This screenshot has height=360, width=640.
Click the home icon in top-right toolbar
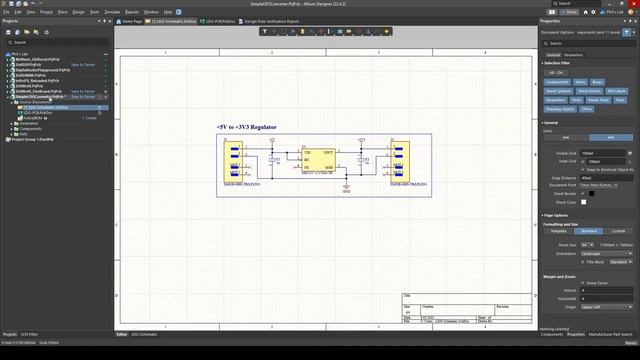(x=585, y=12)
